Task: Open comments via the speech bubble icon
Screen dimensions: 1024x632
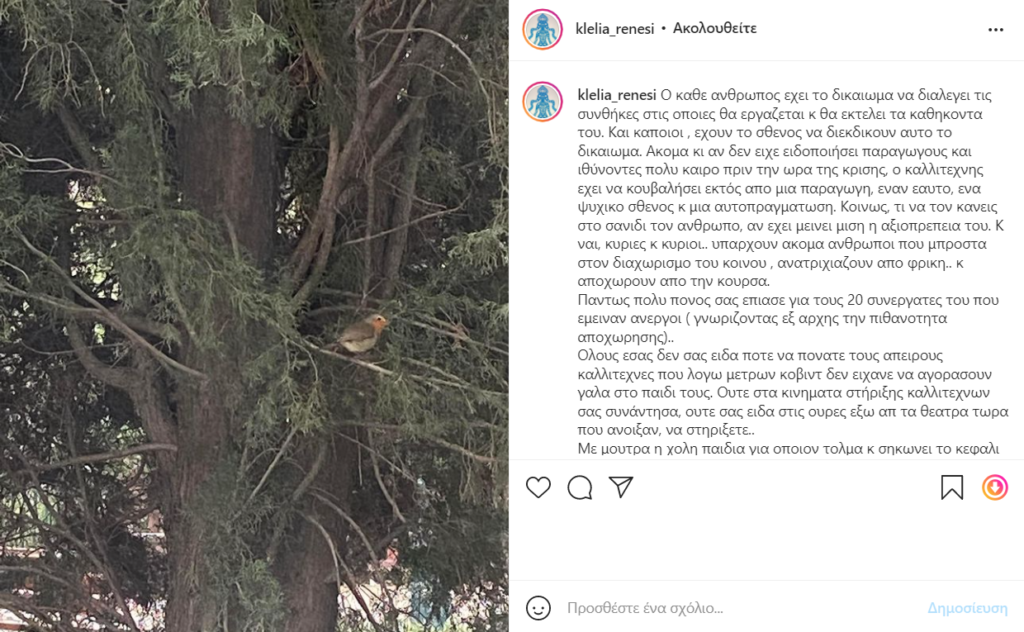Action: click(580, 487)
